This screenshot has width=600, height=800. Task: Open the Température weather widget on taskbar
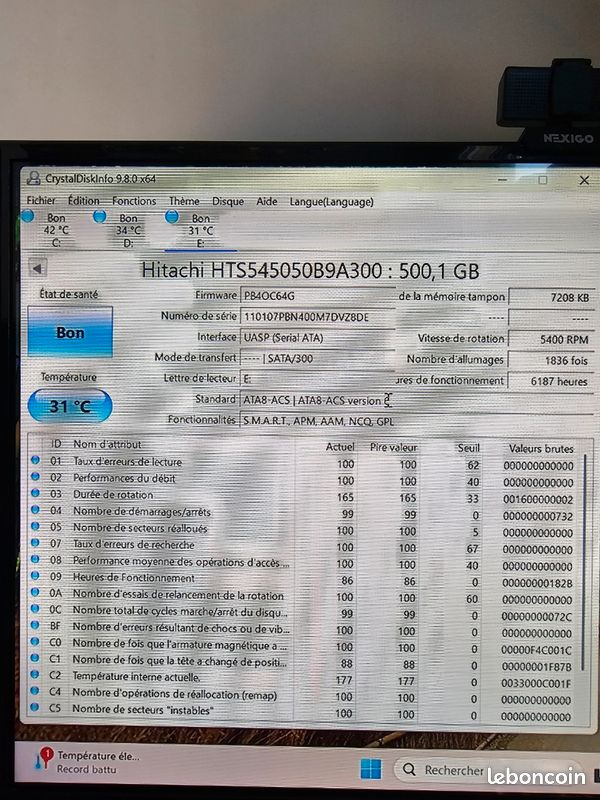click(87, 762)
